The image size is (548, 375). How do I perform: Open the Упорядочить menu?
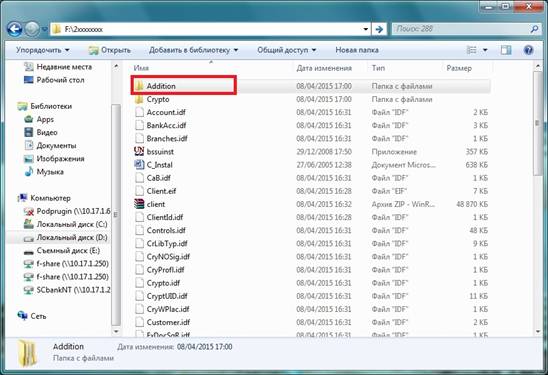[x=43, y=50]
